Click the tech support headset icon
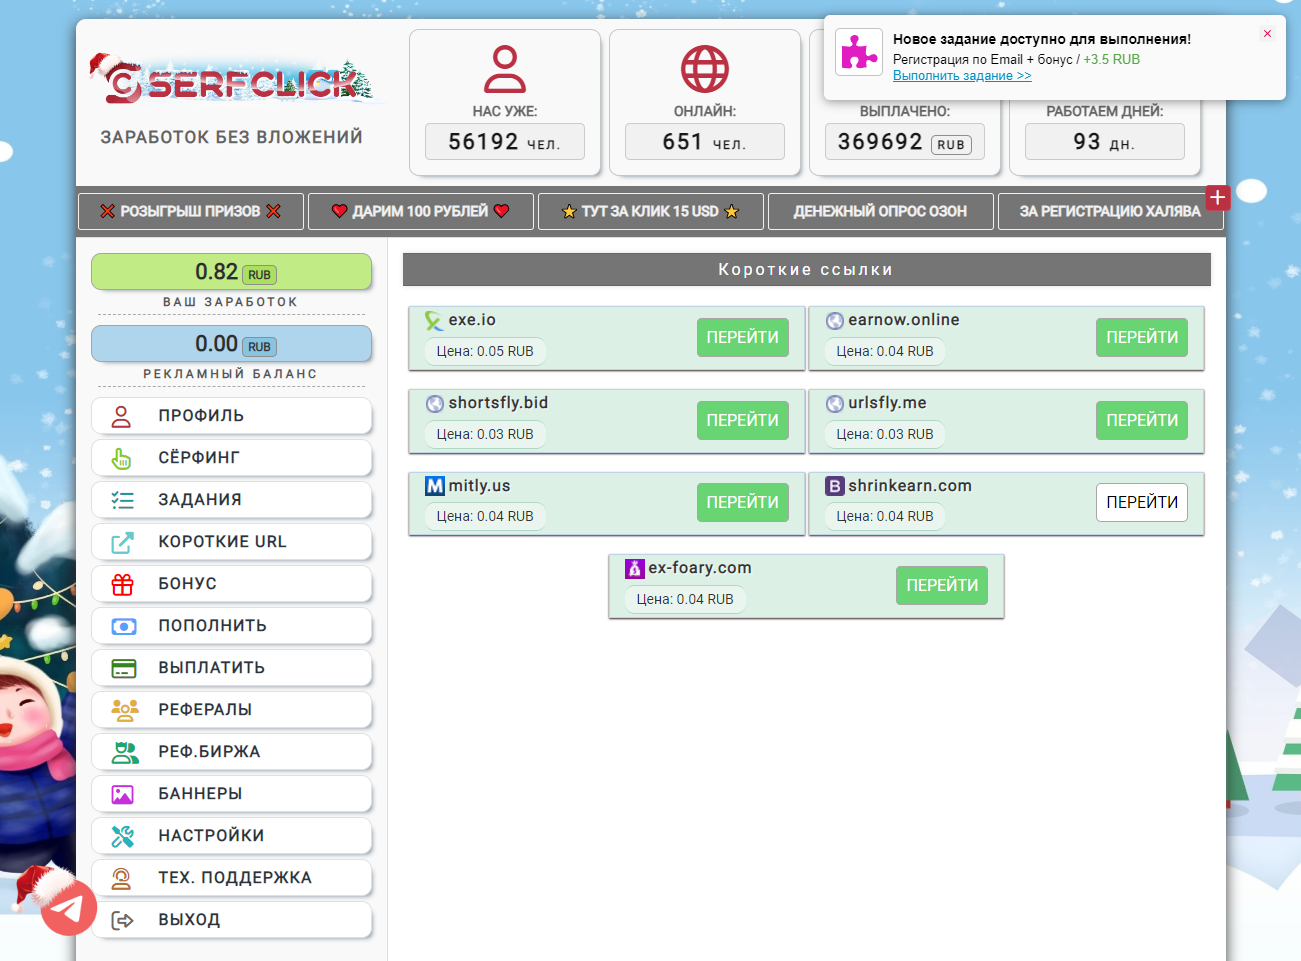This screenshot has height=961, width=1301. 121,878
